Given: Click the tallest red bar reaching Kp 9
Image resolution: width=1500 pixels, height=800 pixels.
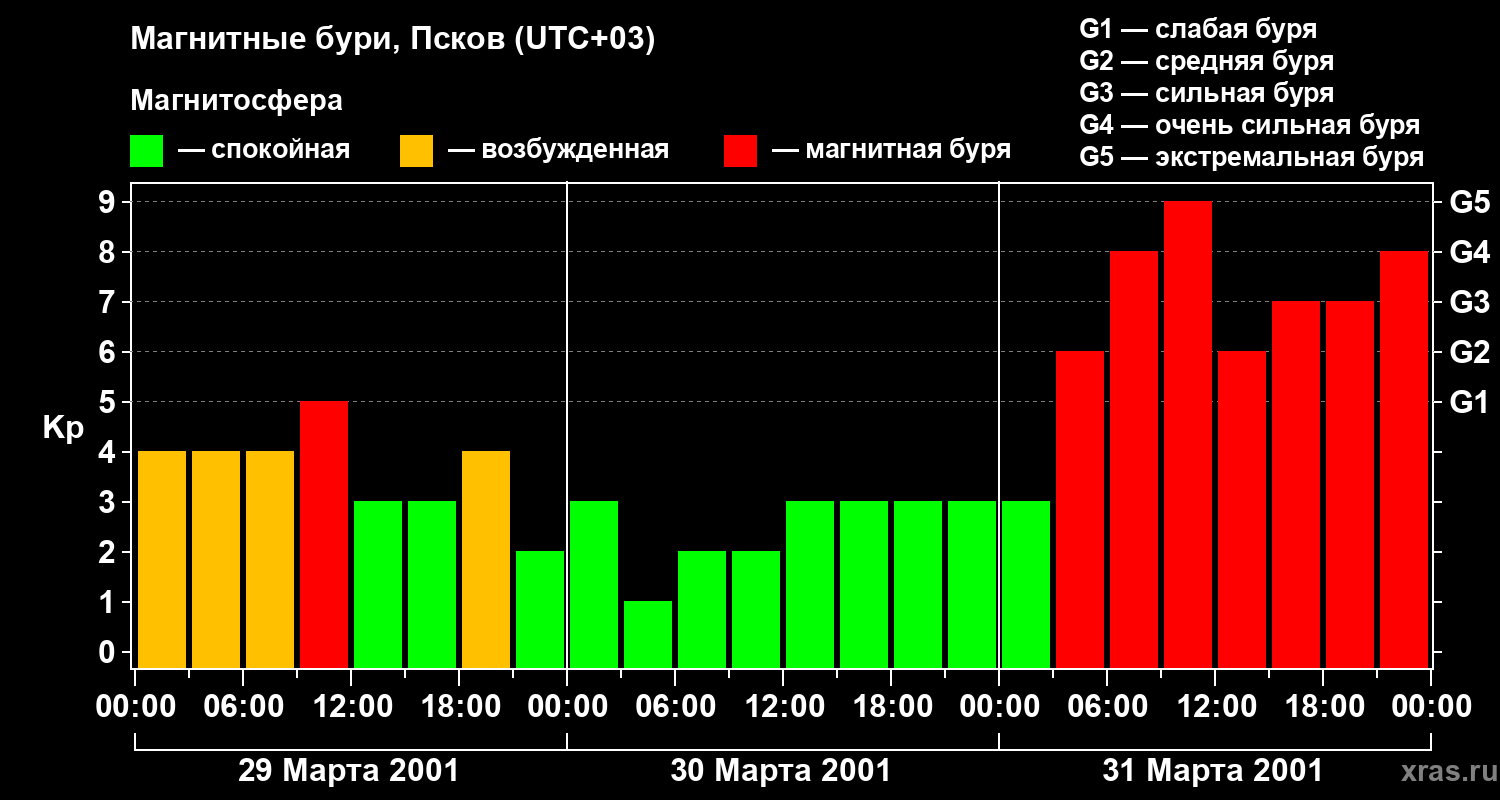Looking at the screenshot, I should [1188, 434].
